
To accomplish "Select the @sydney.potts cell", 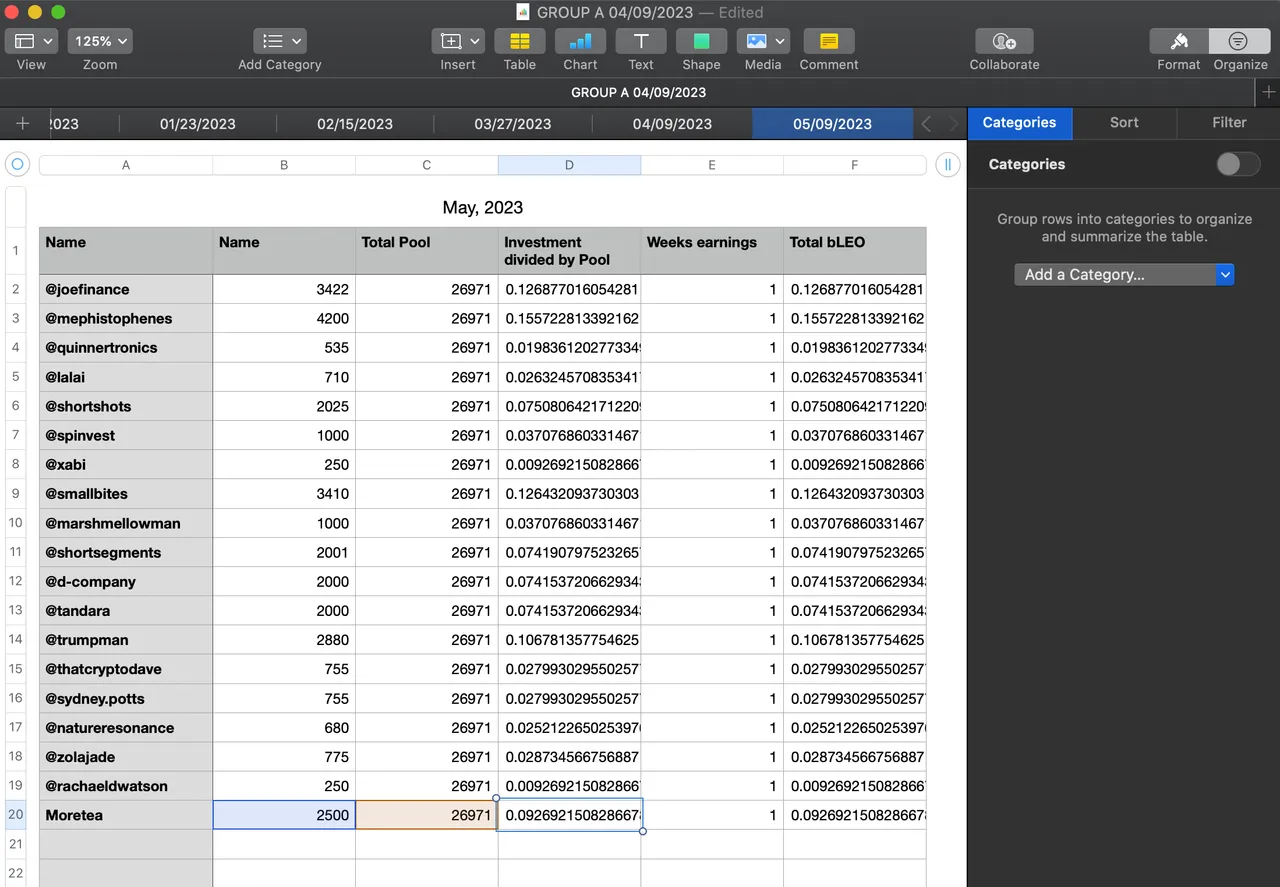I will pos(126,698).
